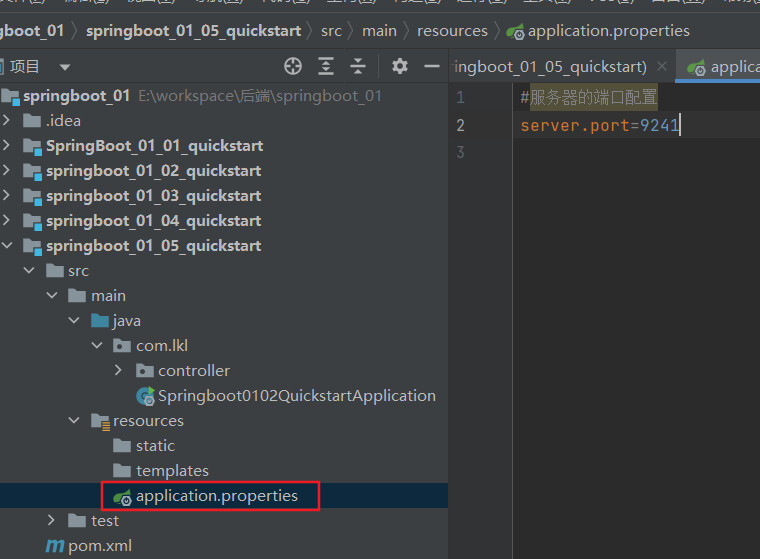Select the .idea folder icon
The image size is (760, 559).
coord(32,120)
